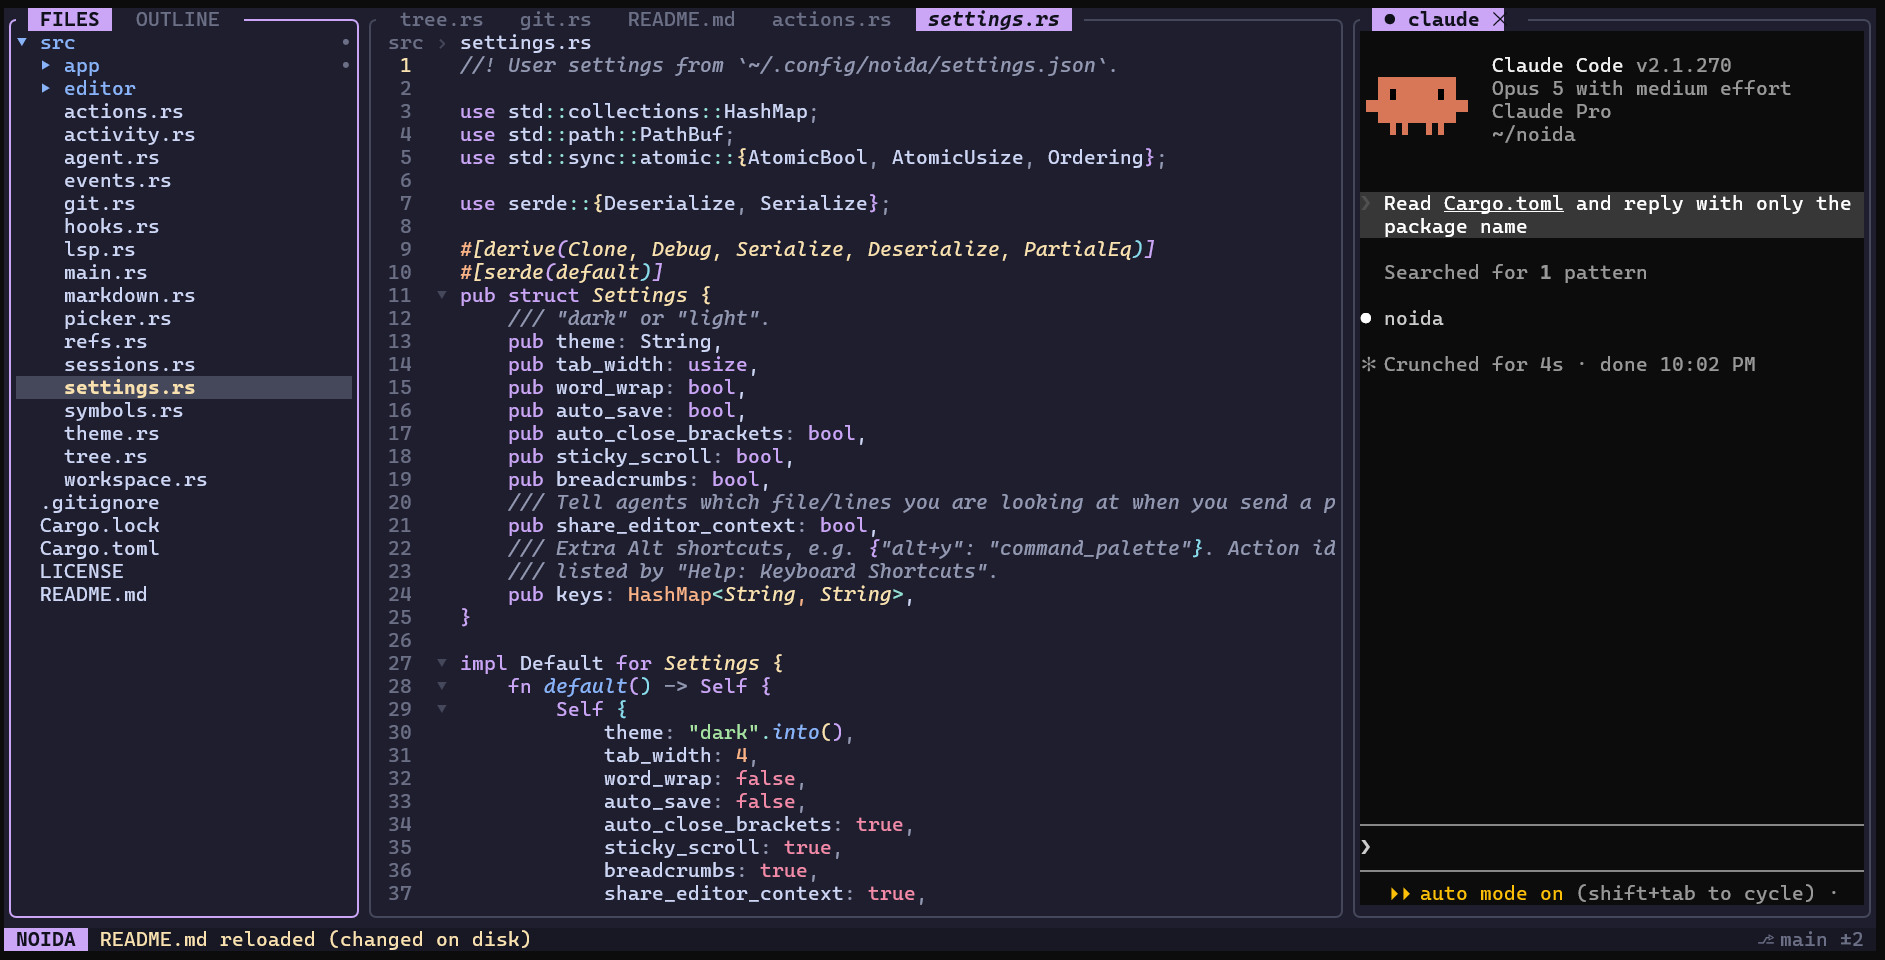This screenshot has width=1885, height=960.
Task: Fold the impl Default block at line 27
Action: click(442, 663)
